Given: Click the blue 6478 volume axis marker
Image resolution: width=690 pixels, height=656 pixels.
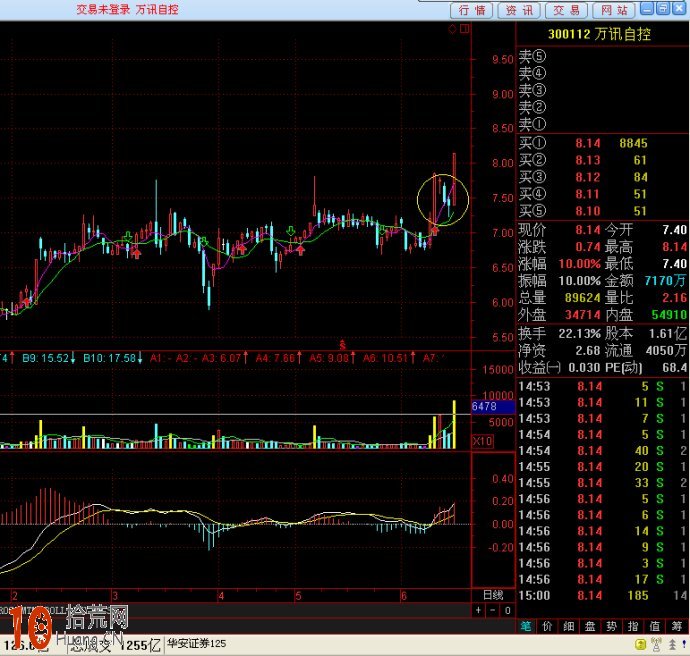Looking at the screenshot, I should (493, 407).
